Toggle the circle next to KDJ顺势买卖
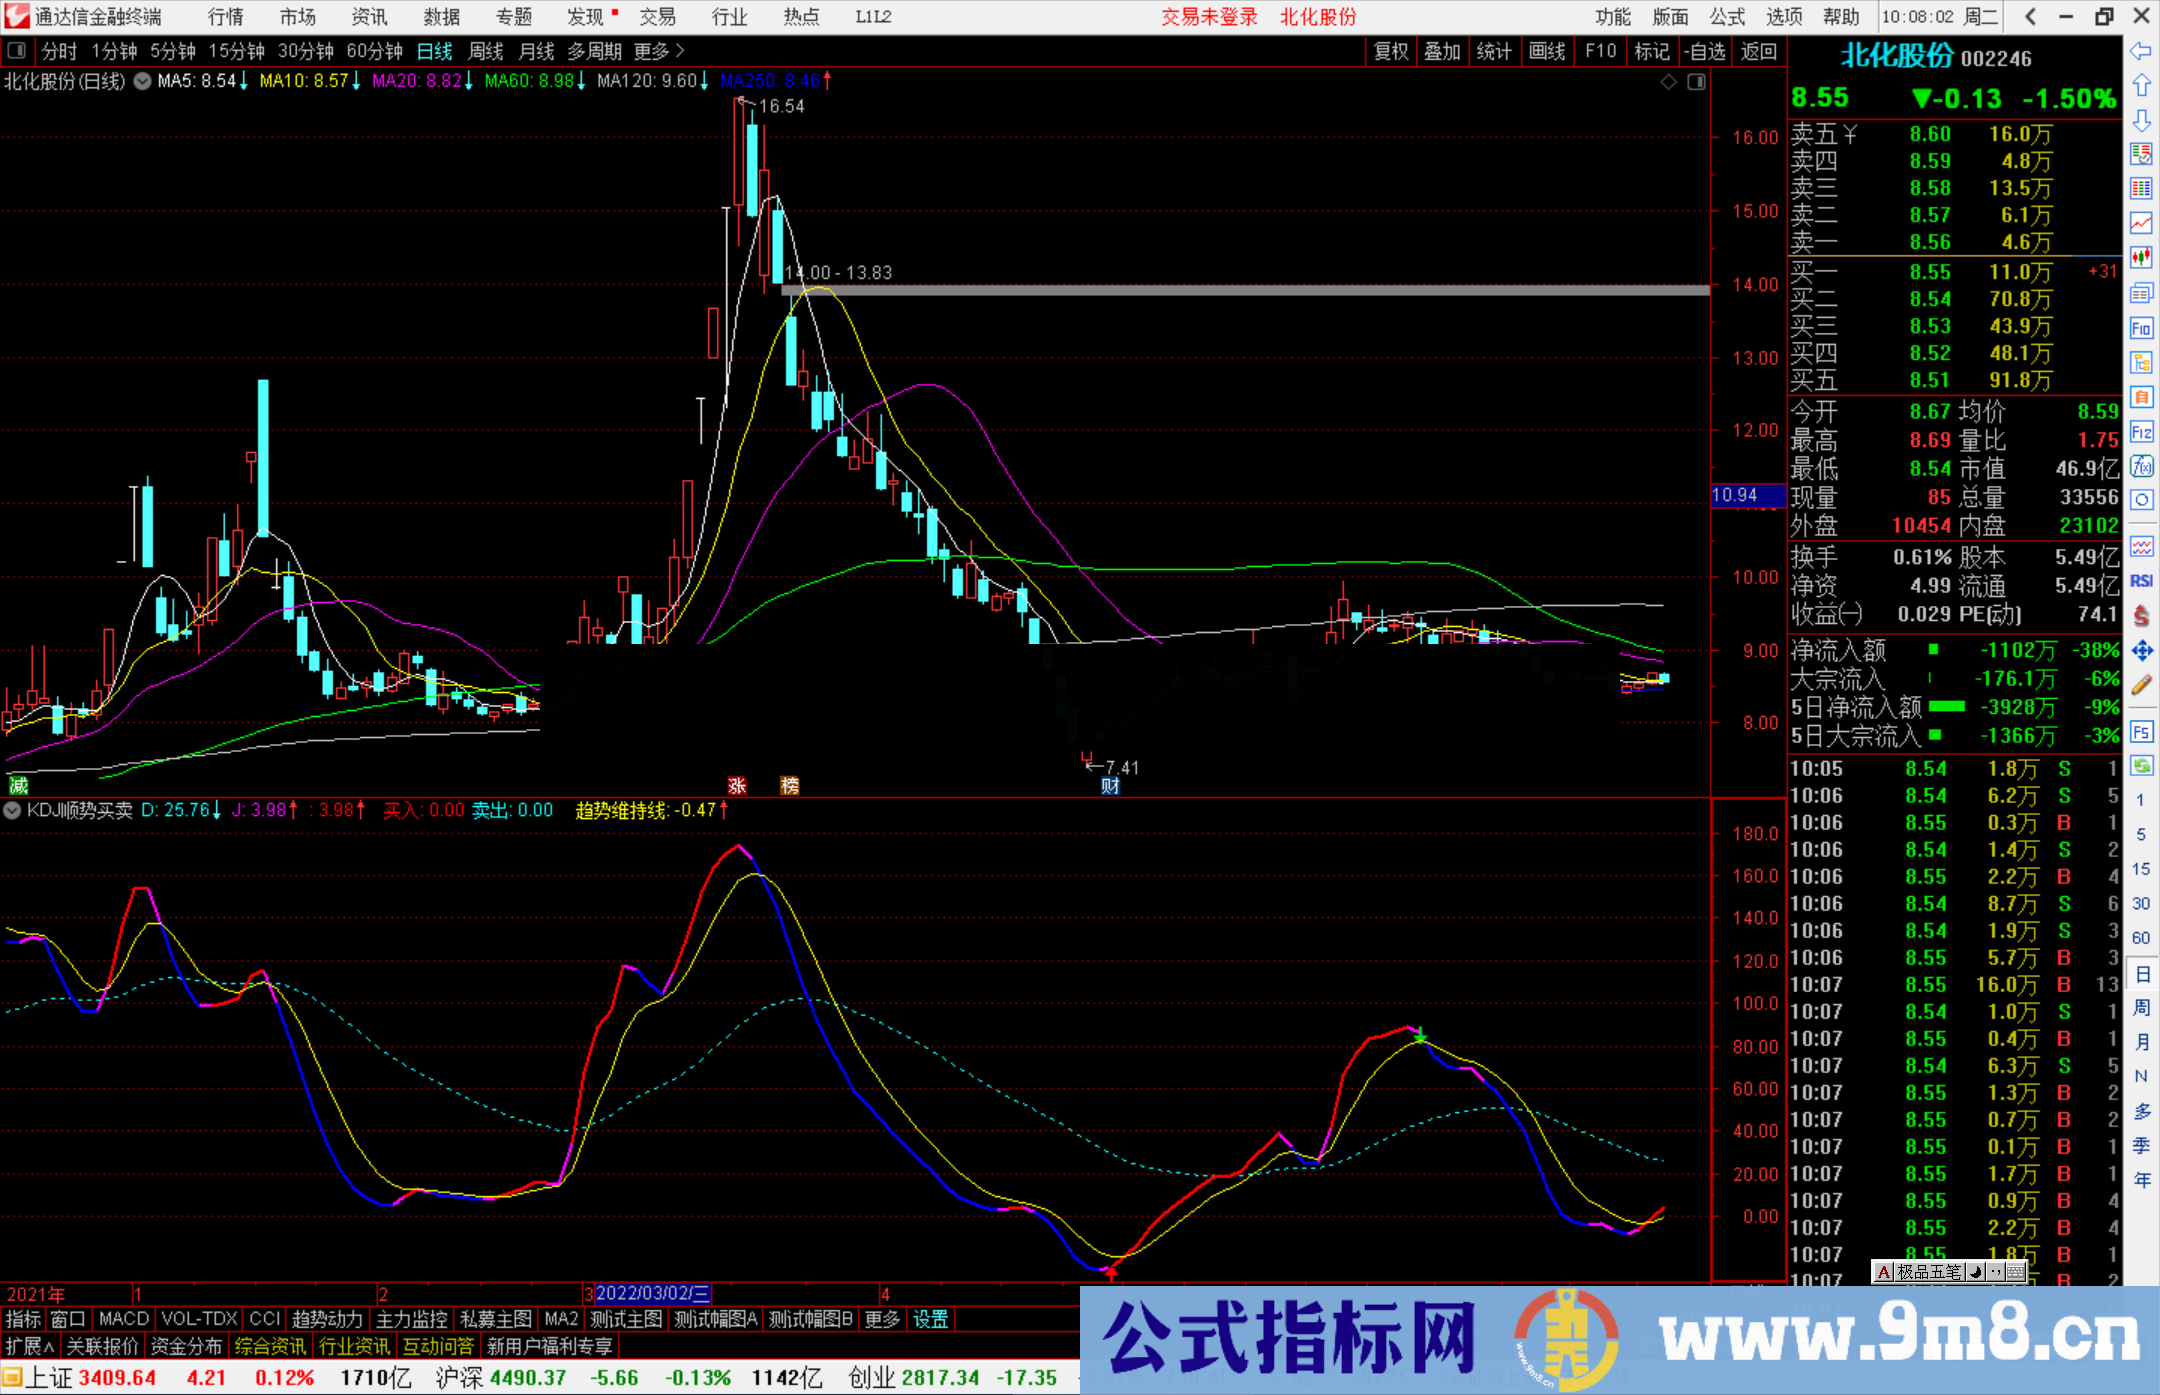The image size is (2160, 1395). click(12, 810)
